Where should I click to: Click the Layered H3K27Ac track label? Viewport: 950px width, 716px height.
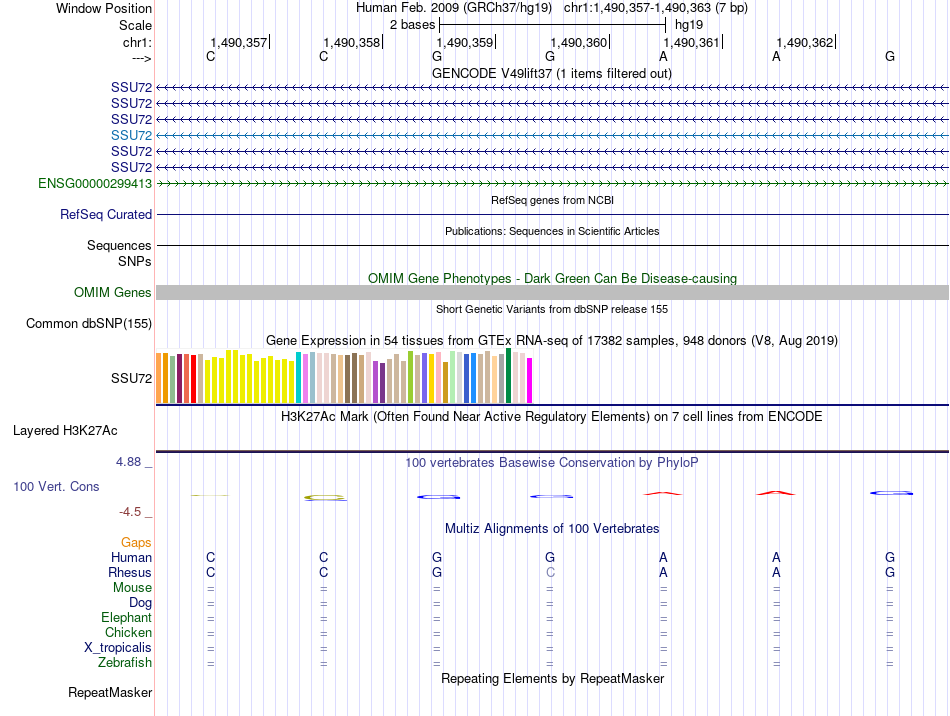[65, 431]
